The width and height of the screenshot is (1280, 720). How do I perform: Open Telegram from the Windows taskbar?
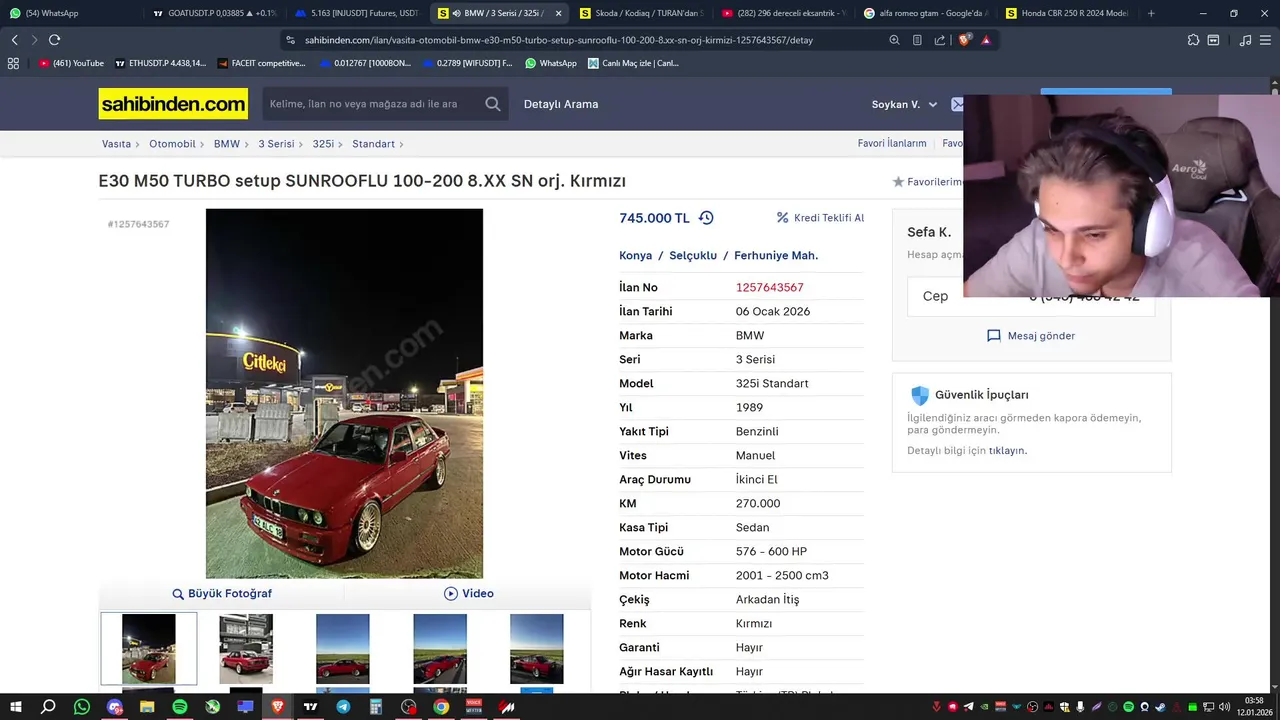(x=343, y=707)
